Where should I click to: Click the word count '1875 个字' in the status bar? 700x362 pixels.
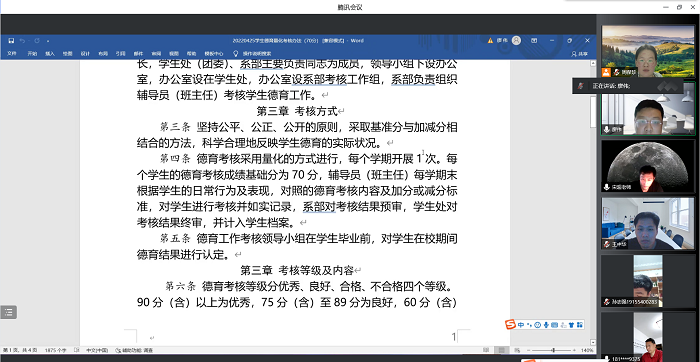pos(55,350)
